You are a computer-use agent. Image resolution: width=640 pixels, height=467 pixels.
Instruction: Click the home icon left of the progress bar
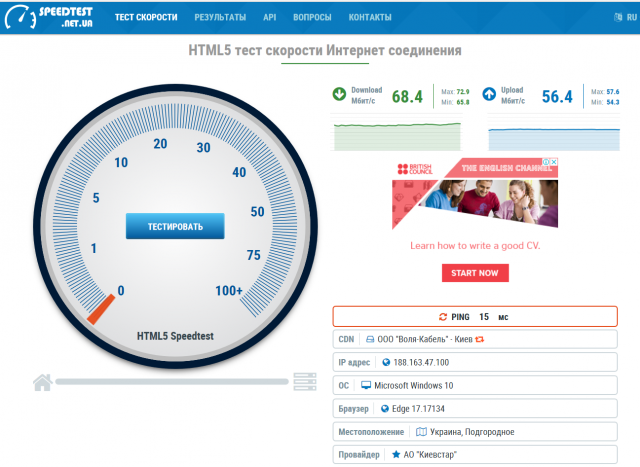42,381
